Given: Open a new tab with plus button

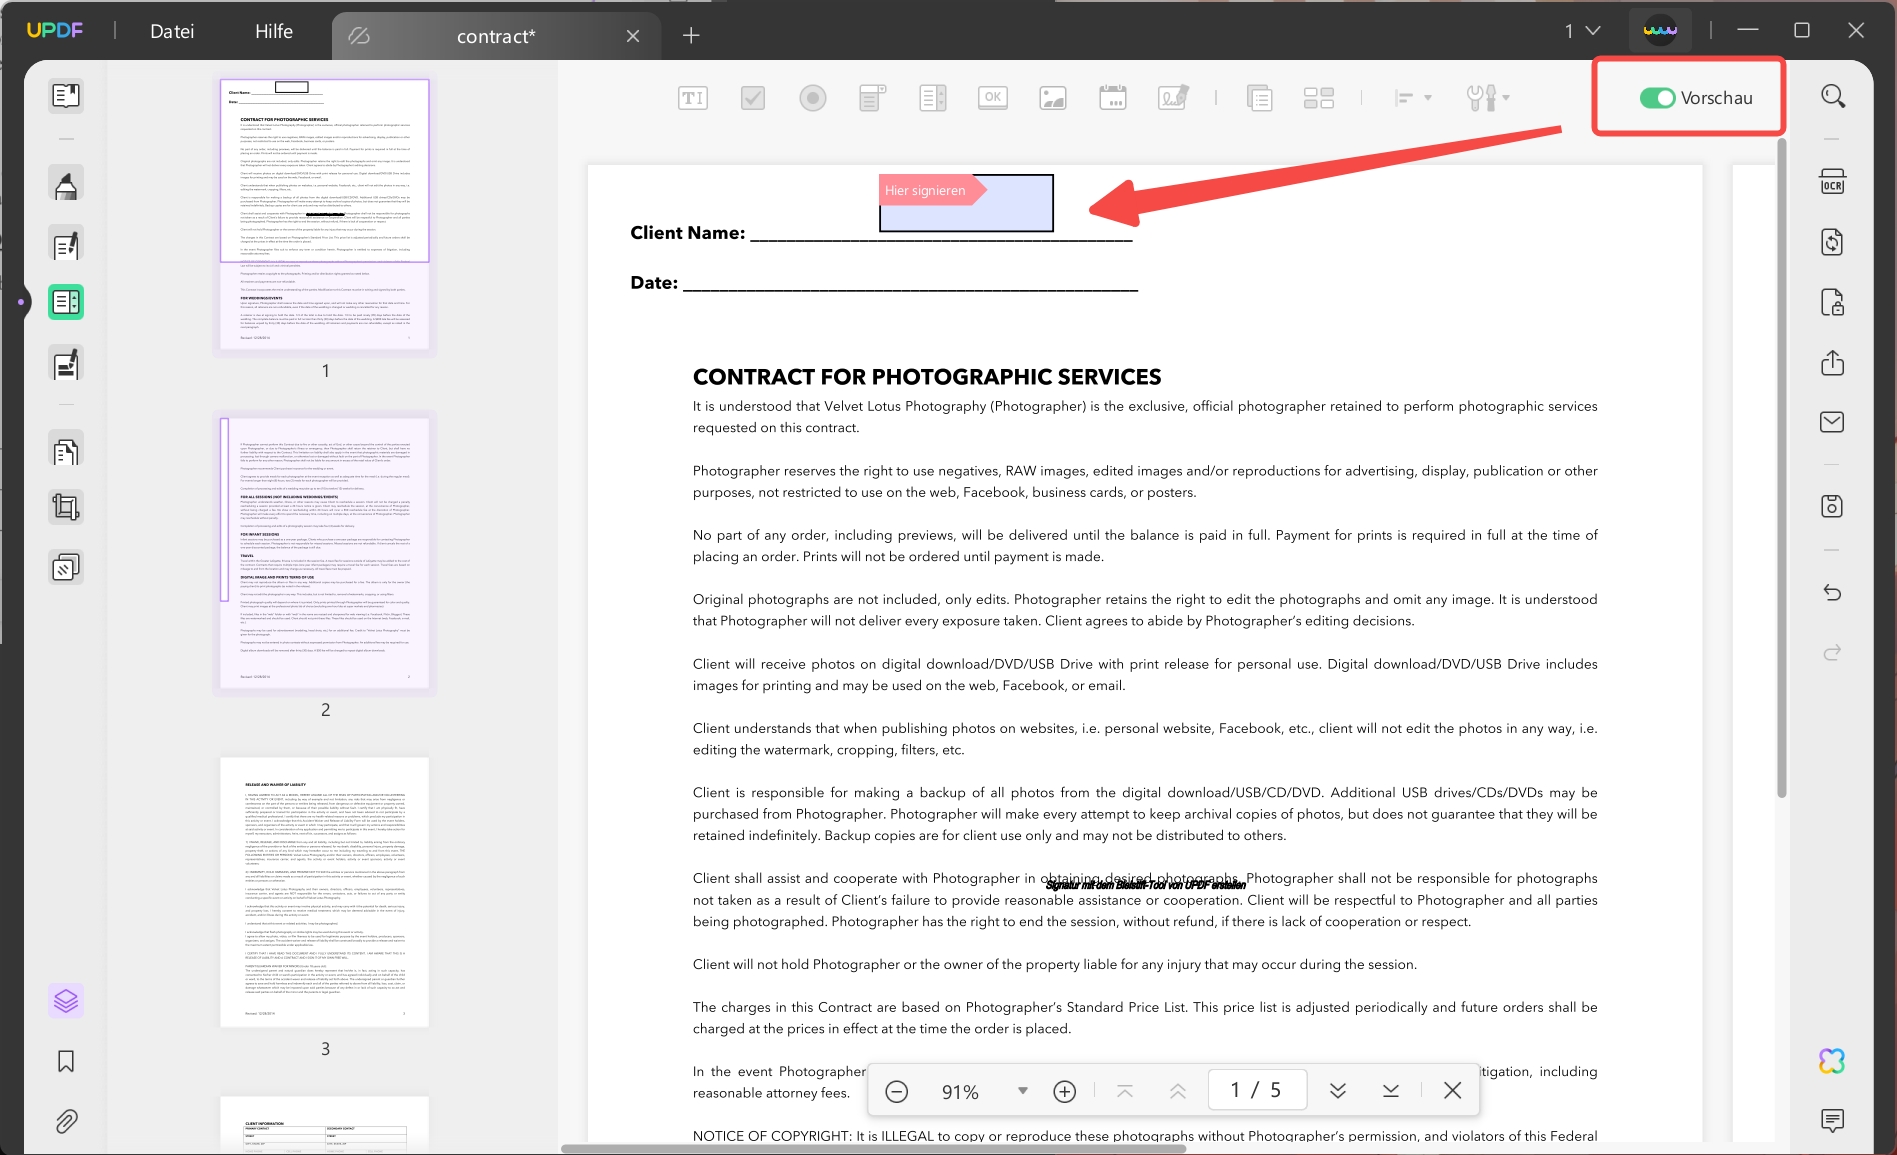Looking at the screenshot, I should [x=691, y=36].
